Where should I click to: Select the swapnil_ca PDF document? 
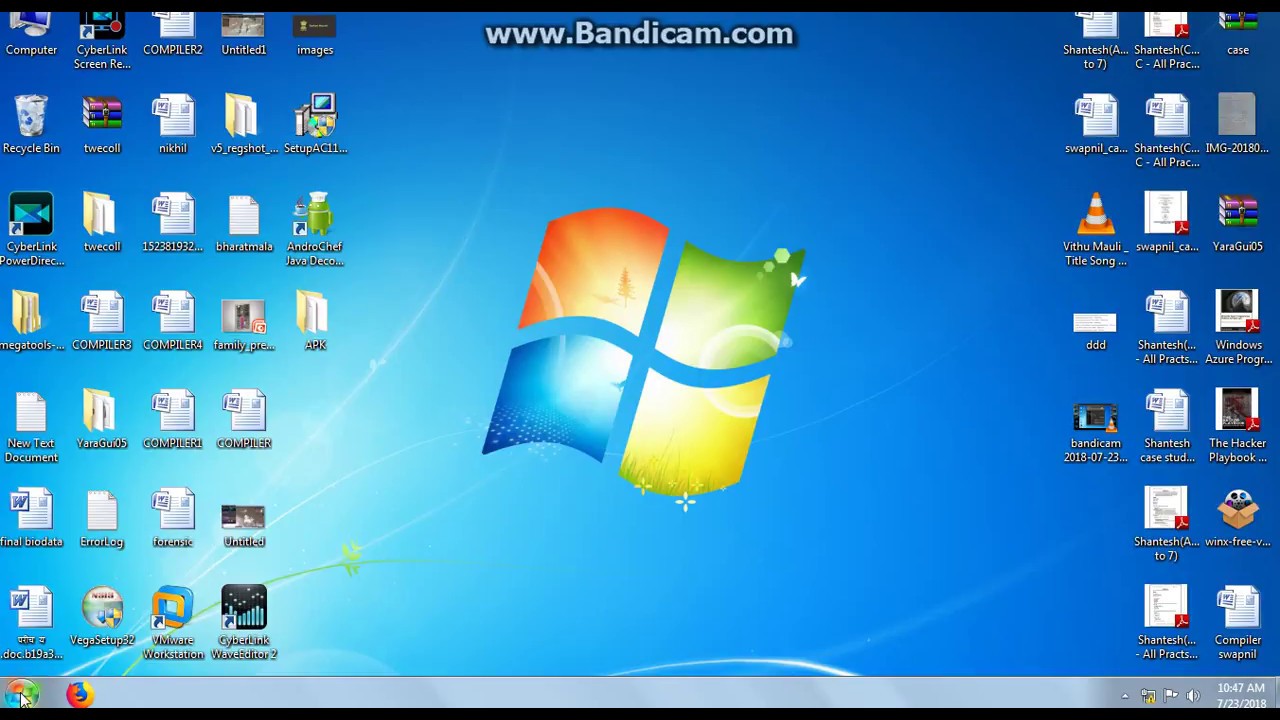point(1167,222)
